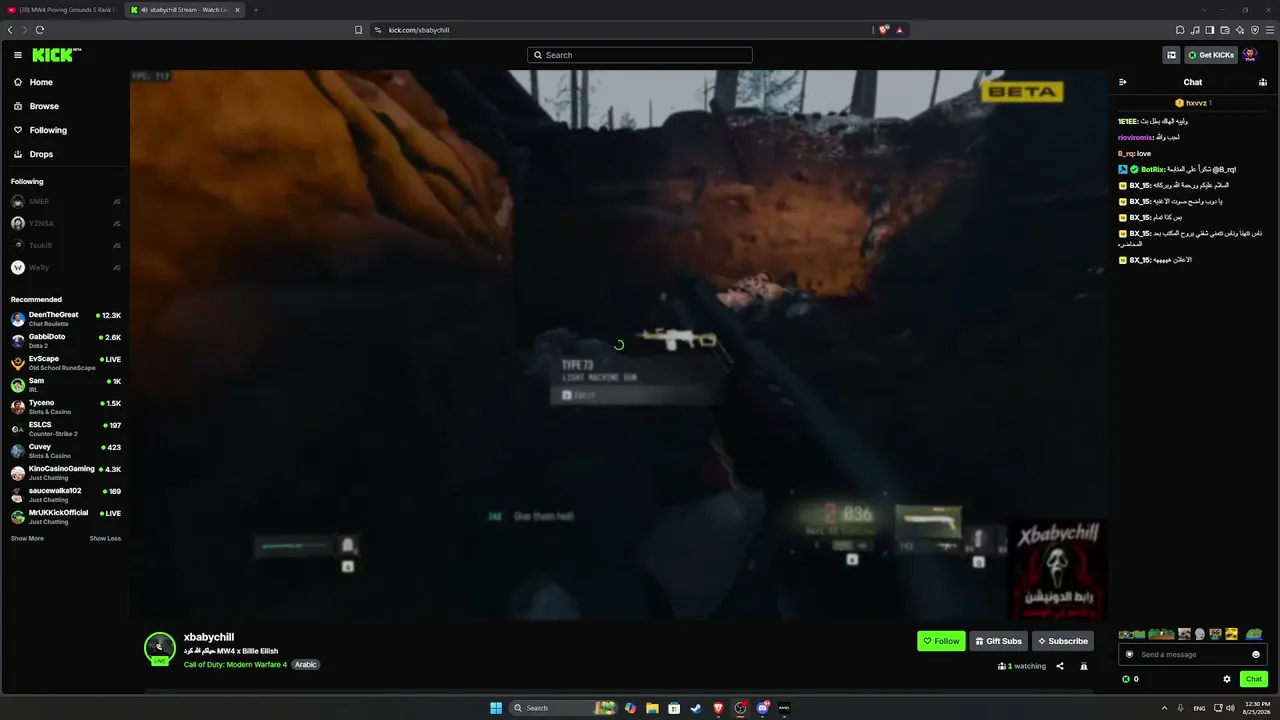The image size is (1280, 720).
Task: Open the Kick logo homepage link
Action: click(x=56, y=55)
